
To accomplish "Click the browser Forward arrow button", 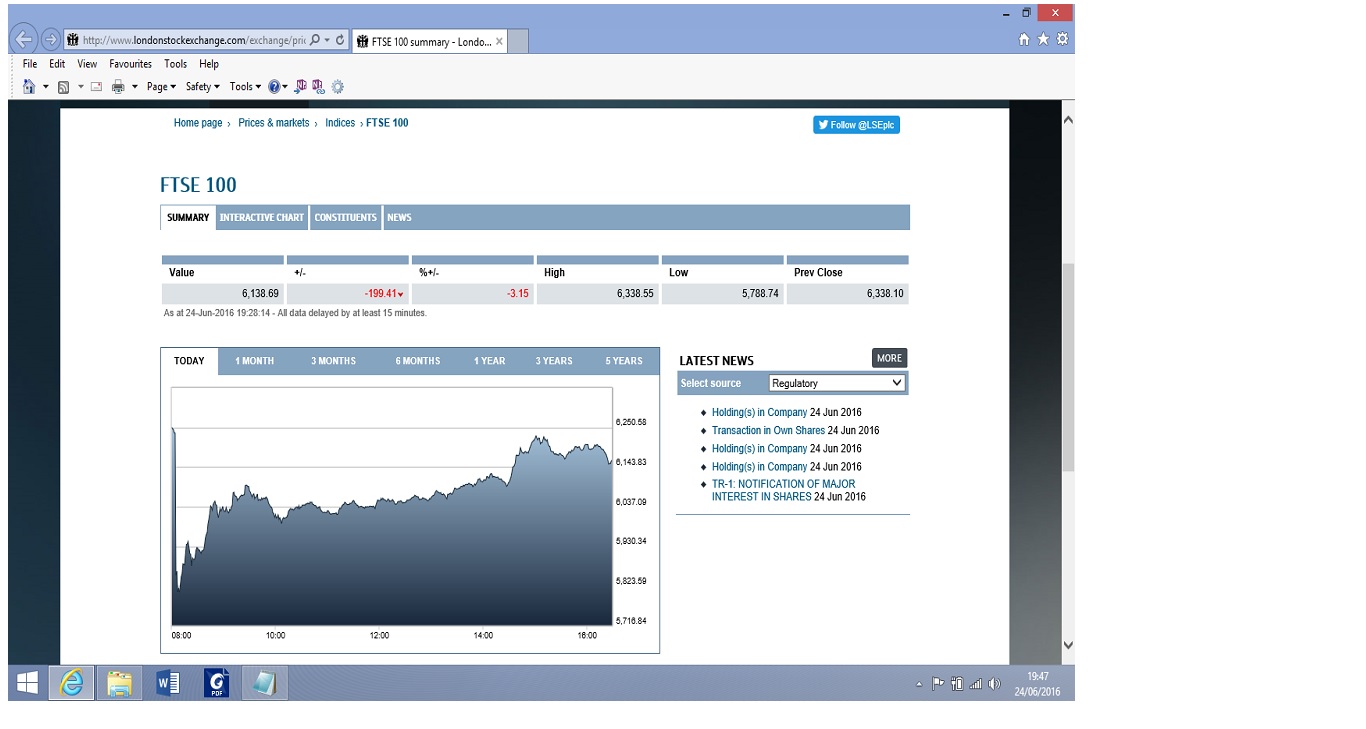I will [51, 40].
